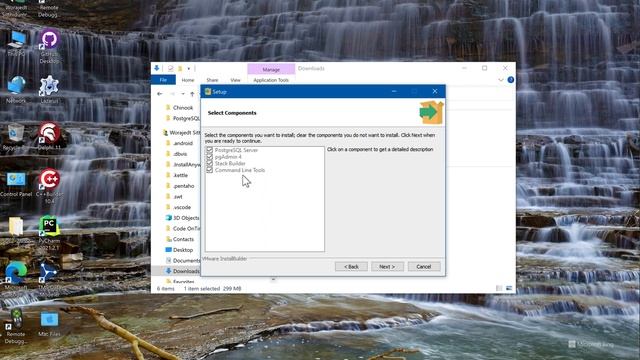Click Explorer back navigation arrow
Image resolution: width=640 pixels, height=360 pixels.
(160, 94)
